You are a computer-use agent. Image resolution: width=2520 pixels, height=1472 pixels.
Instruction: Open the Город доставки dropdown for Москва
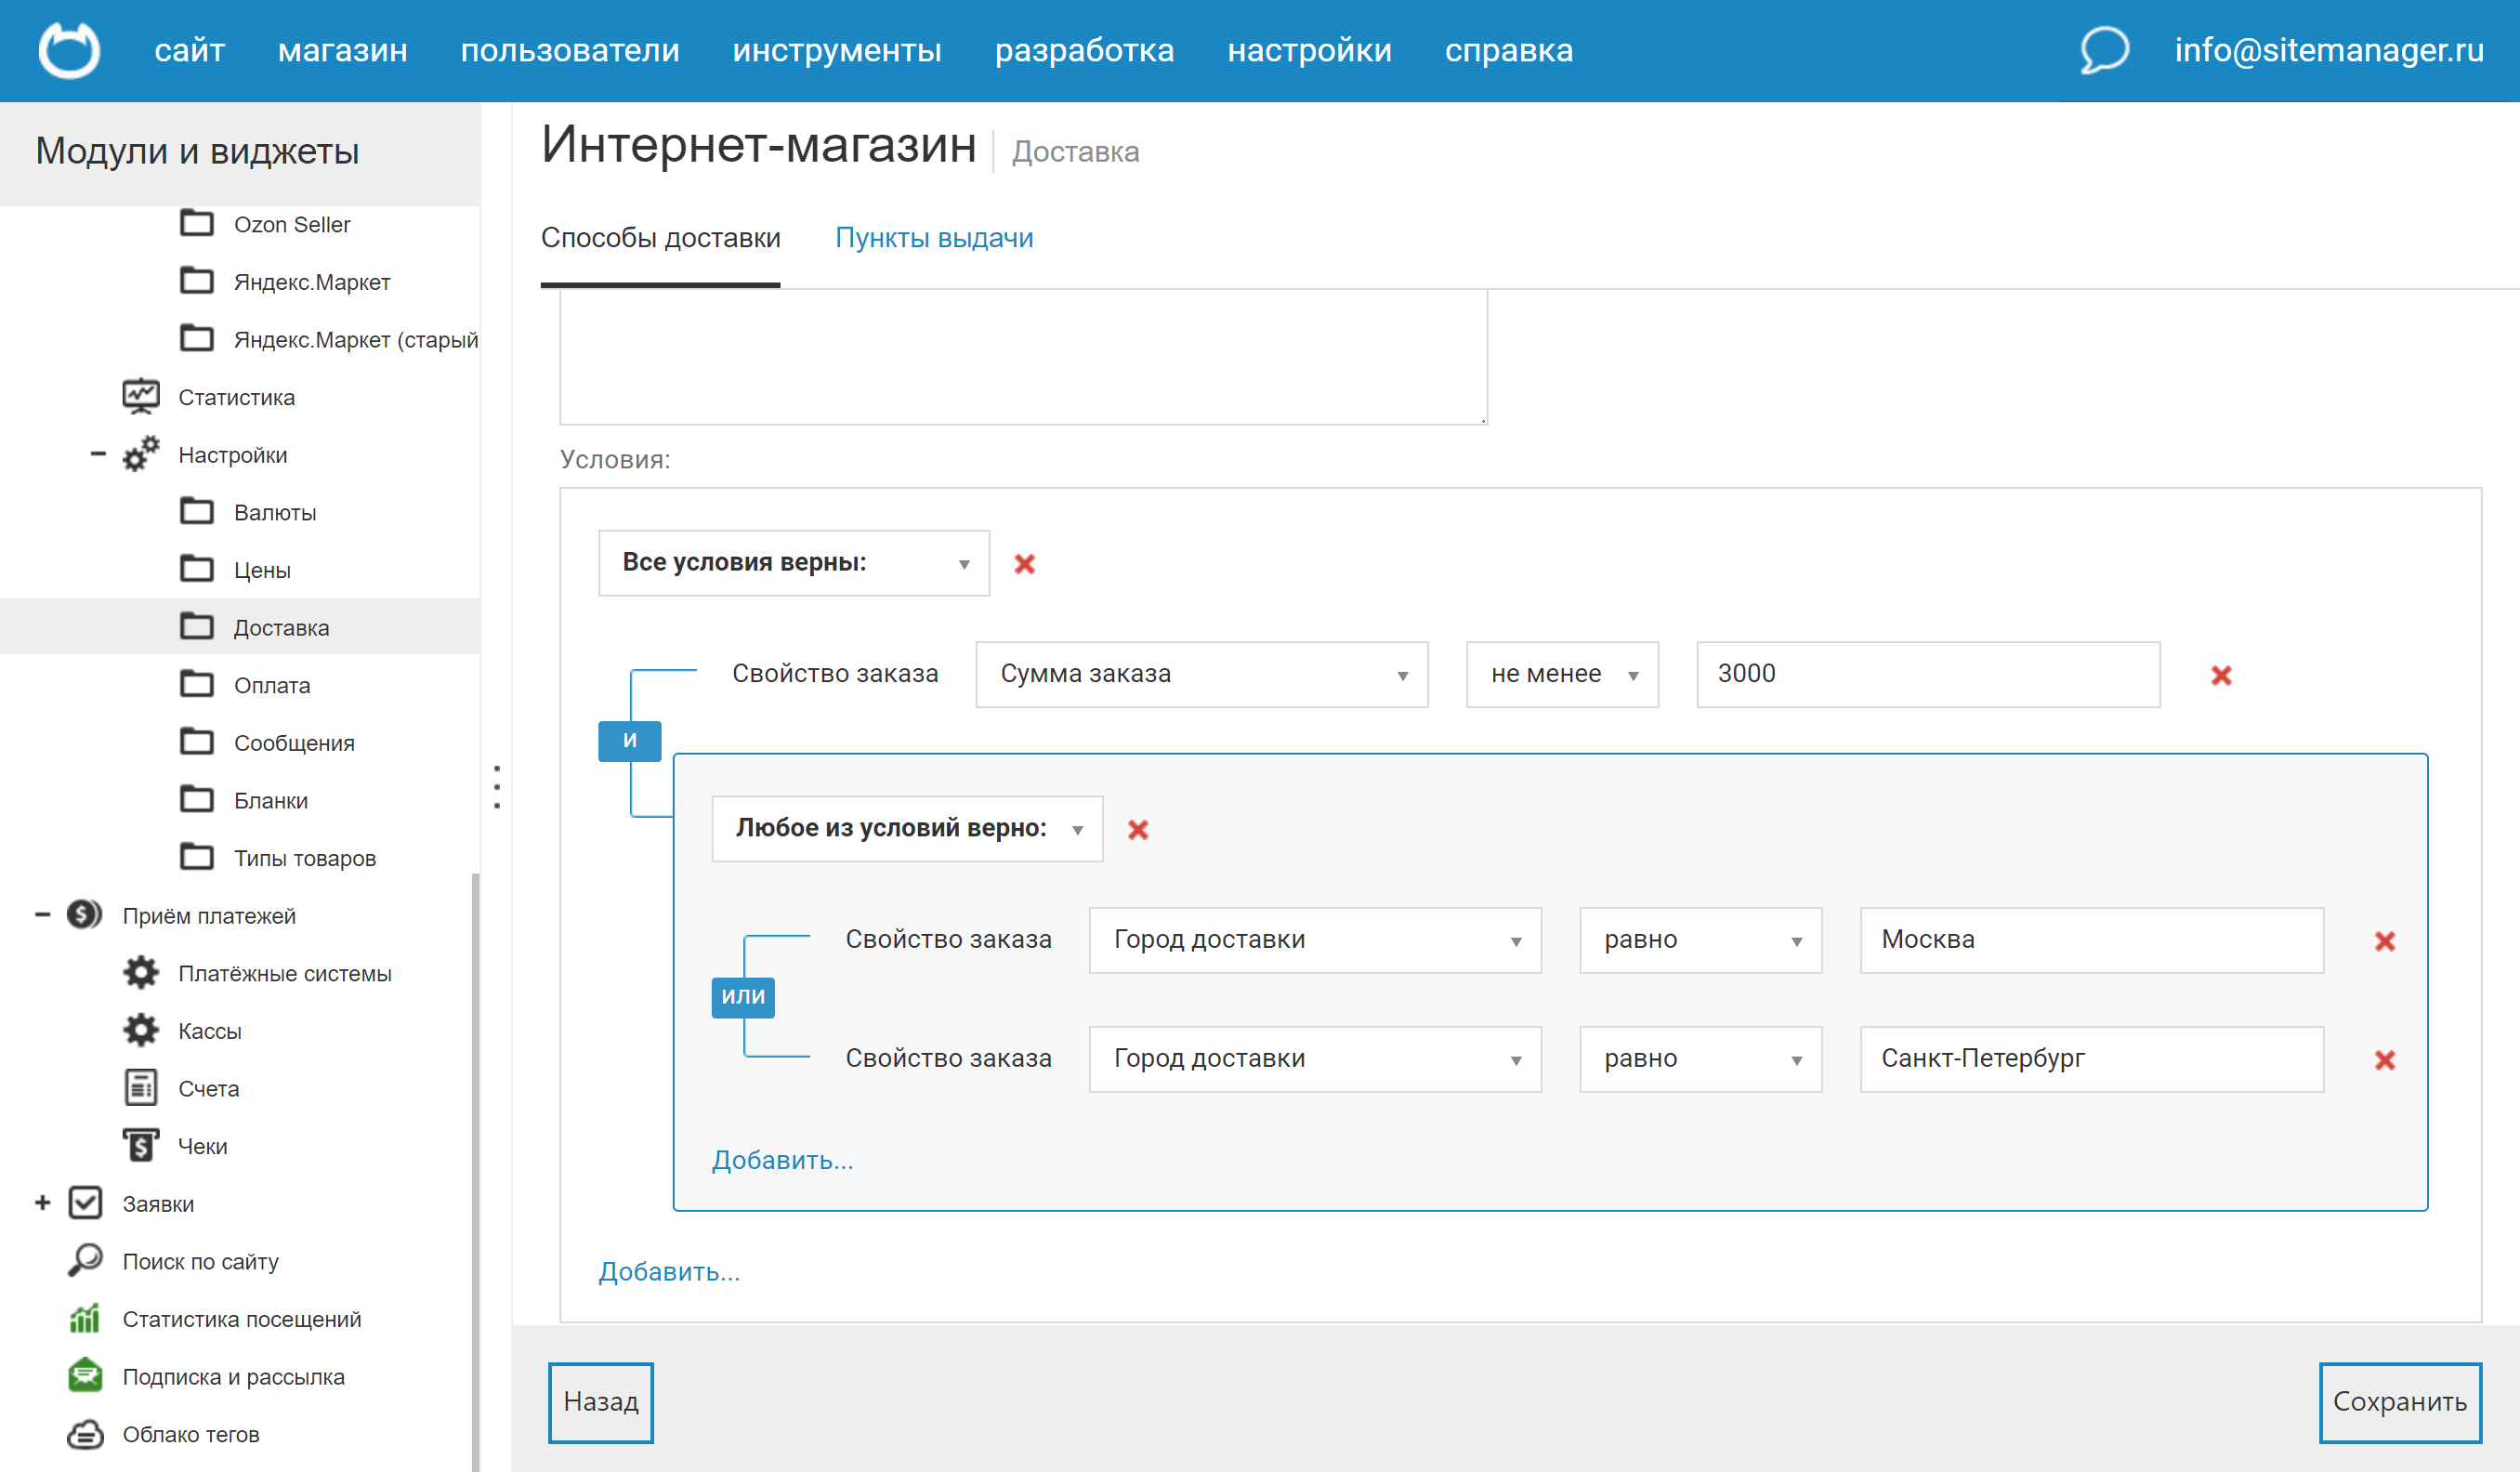coord(1314,940)
